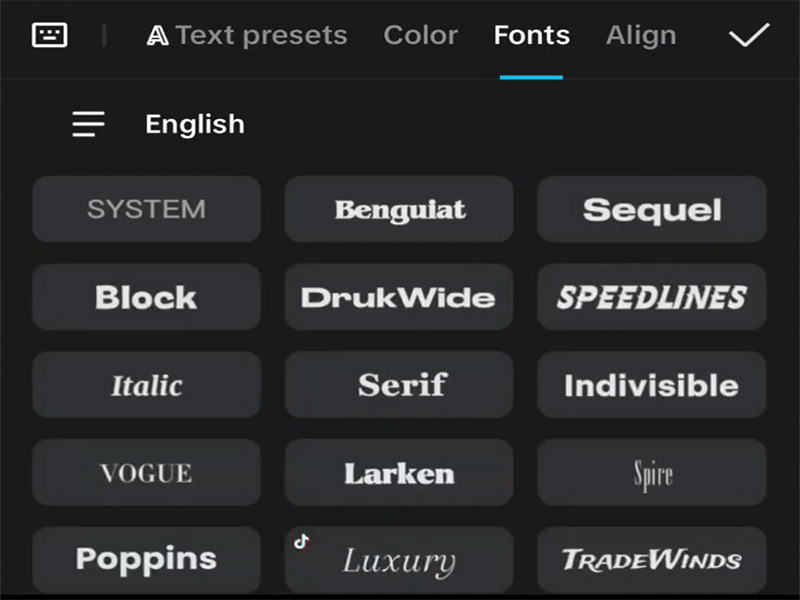The image size is (800, 600).
Task: Select the SYSTEM font
Action: (146, 209)
